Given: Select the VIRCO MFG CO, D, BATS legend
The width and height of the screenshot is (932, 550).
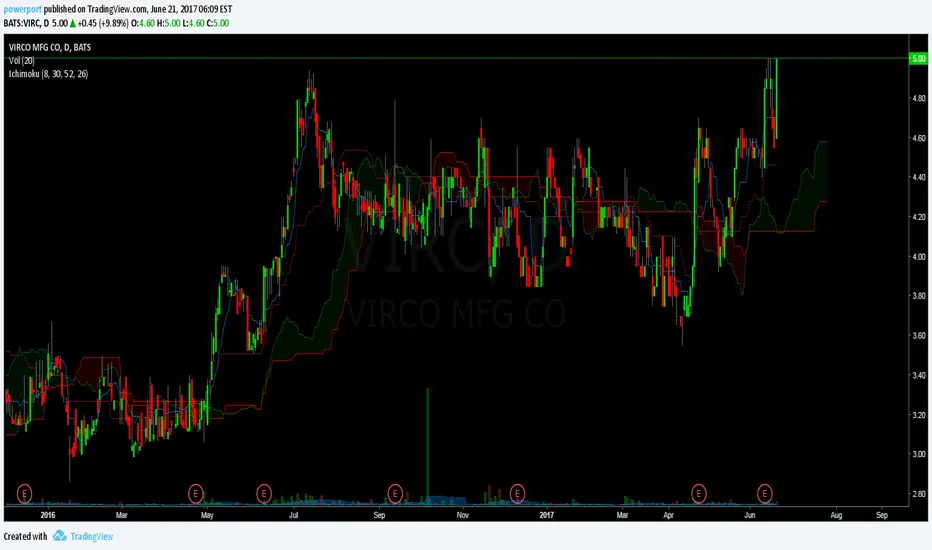Looking at the screenshot, I should click(x=50, y=48).
